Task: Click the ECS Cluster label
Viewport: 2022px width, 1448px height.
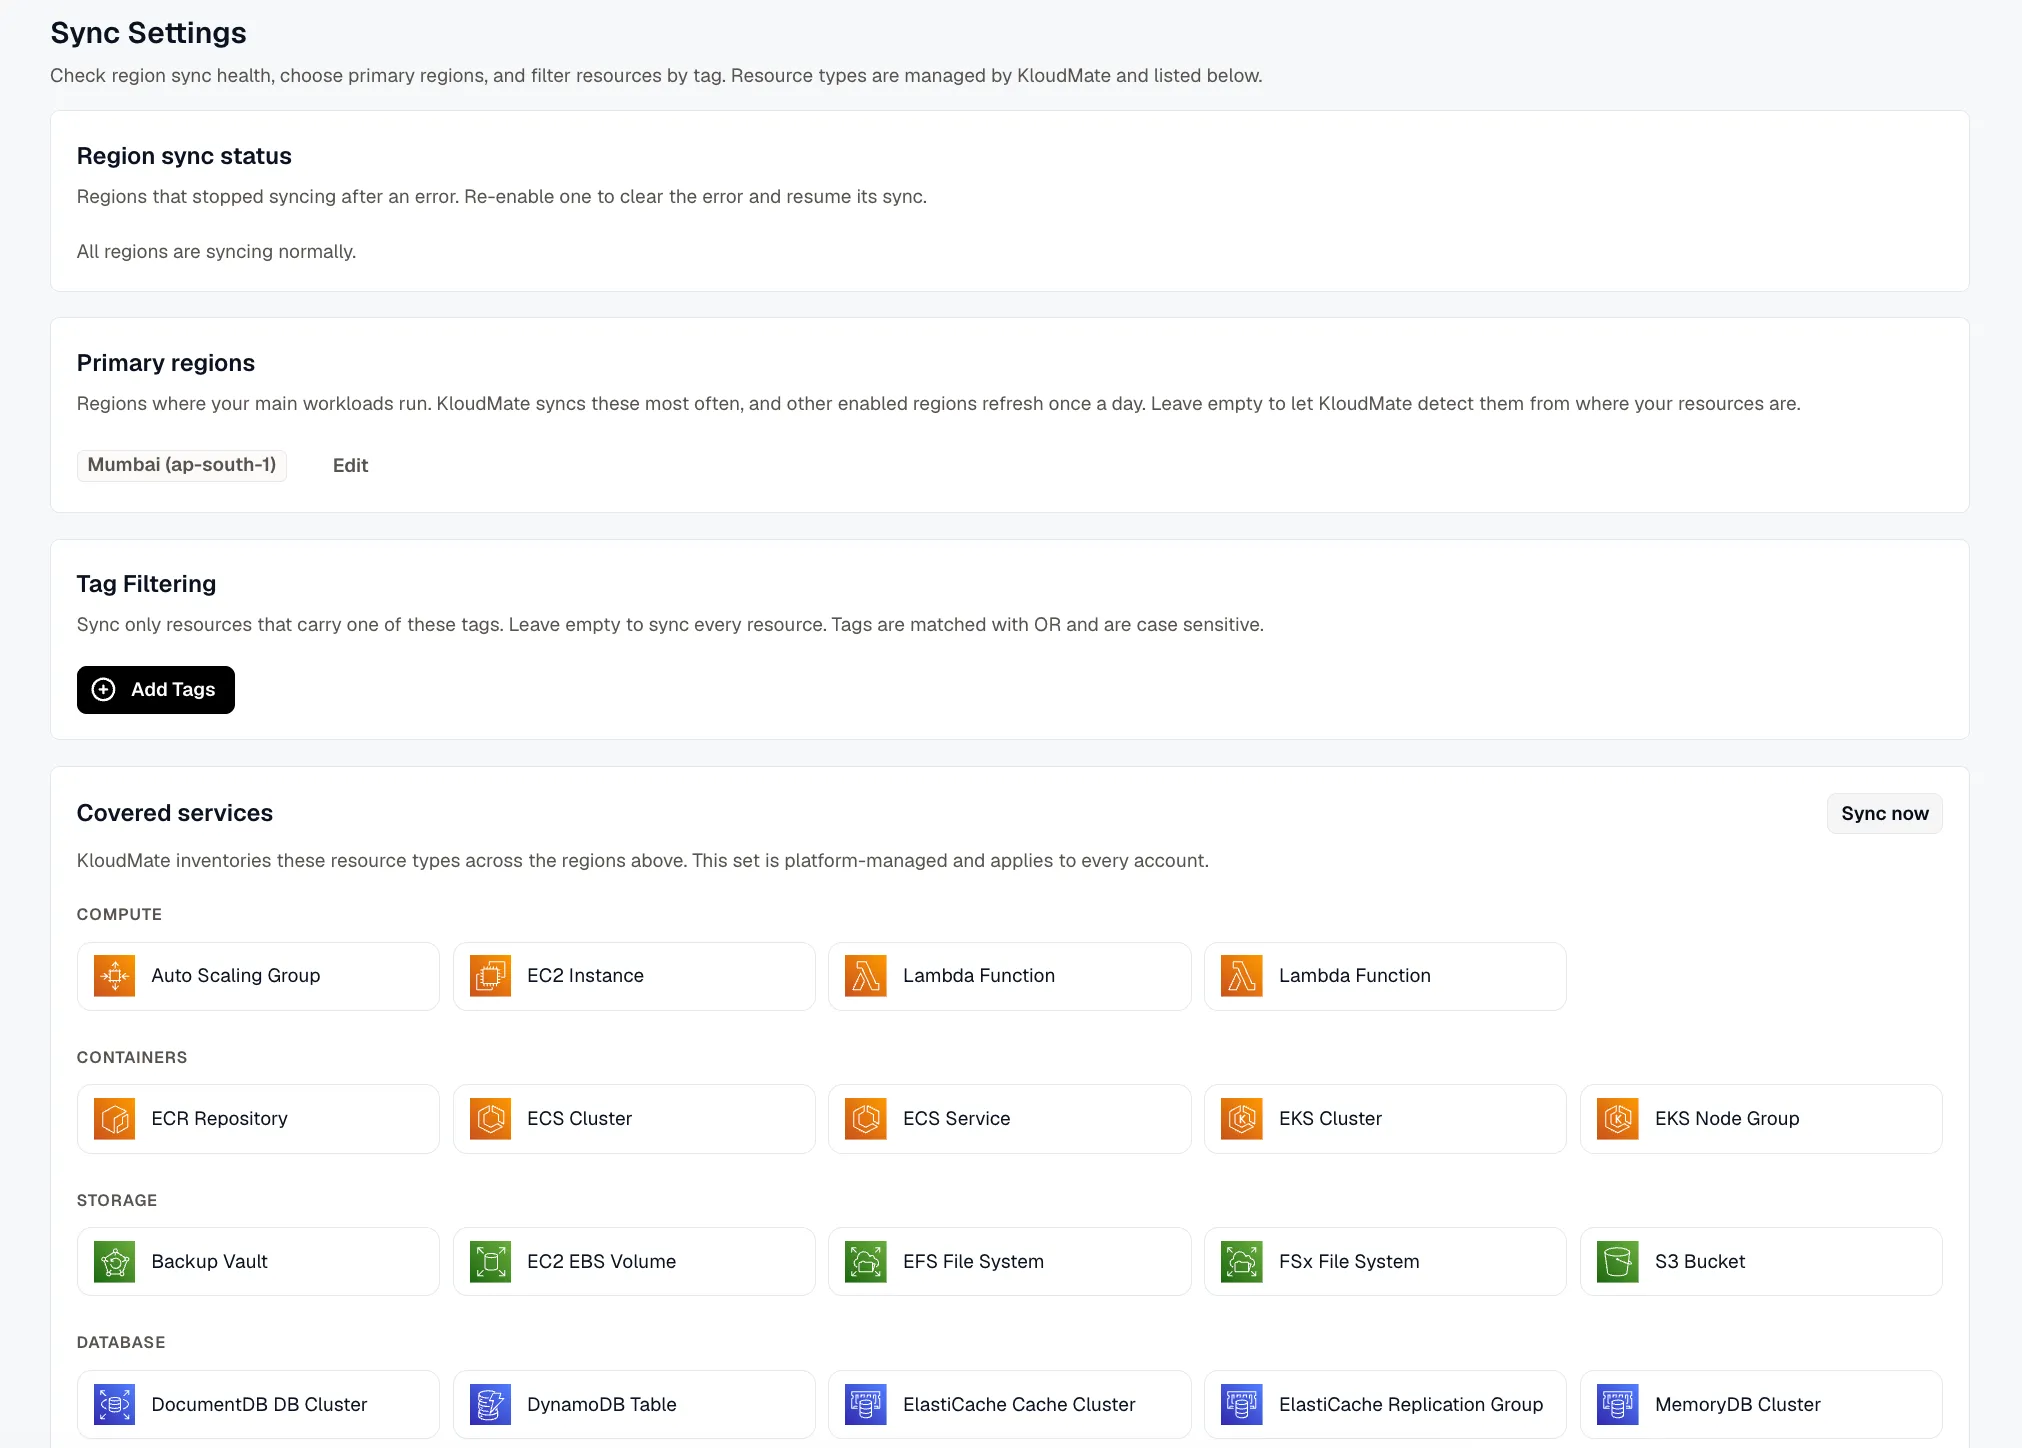Action: click(x=579, y=1119)
